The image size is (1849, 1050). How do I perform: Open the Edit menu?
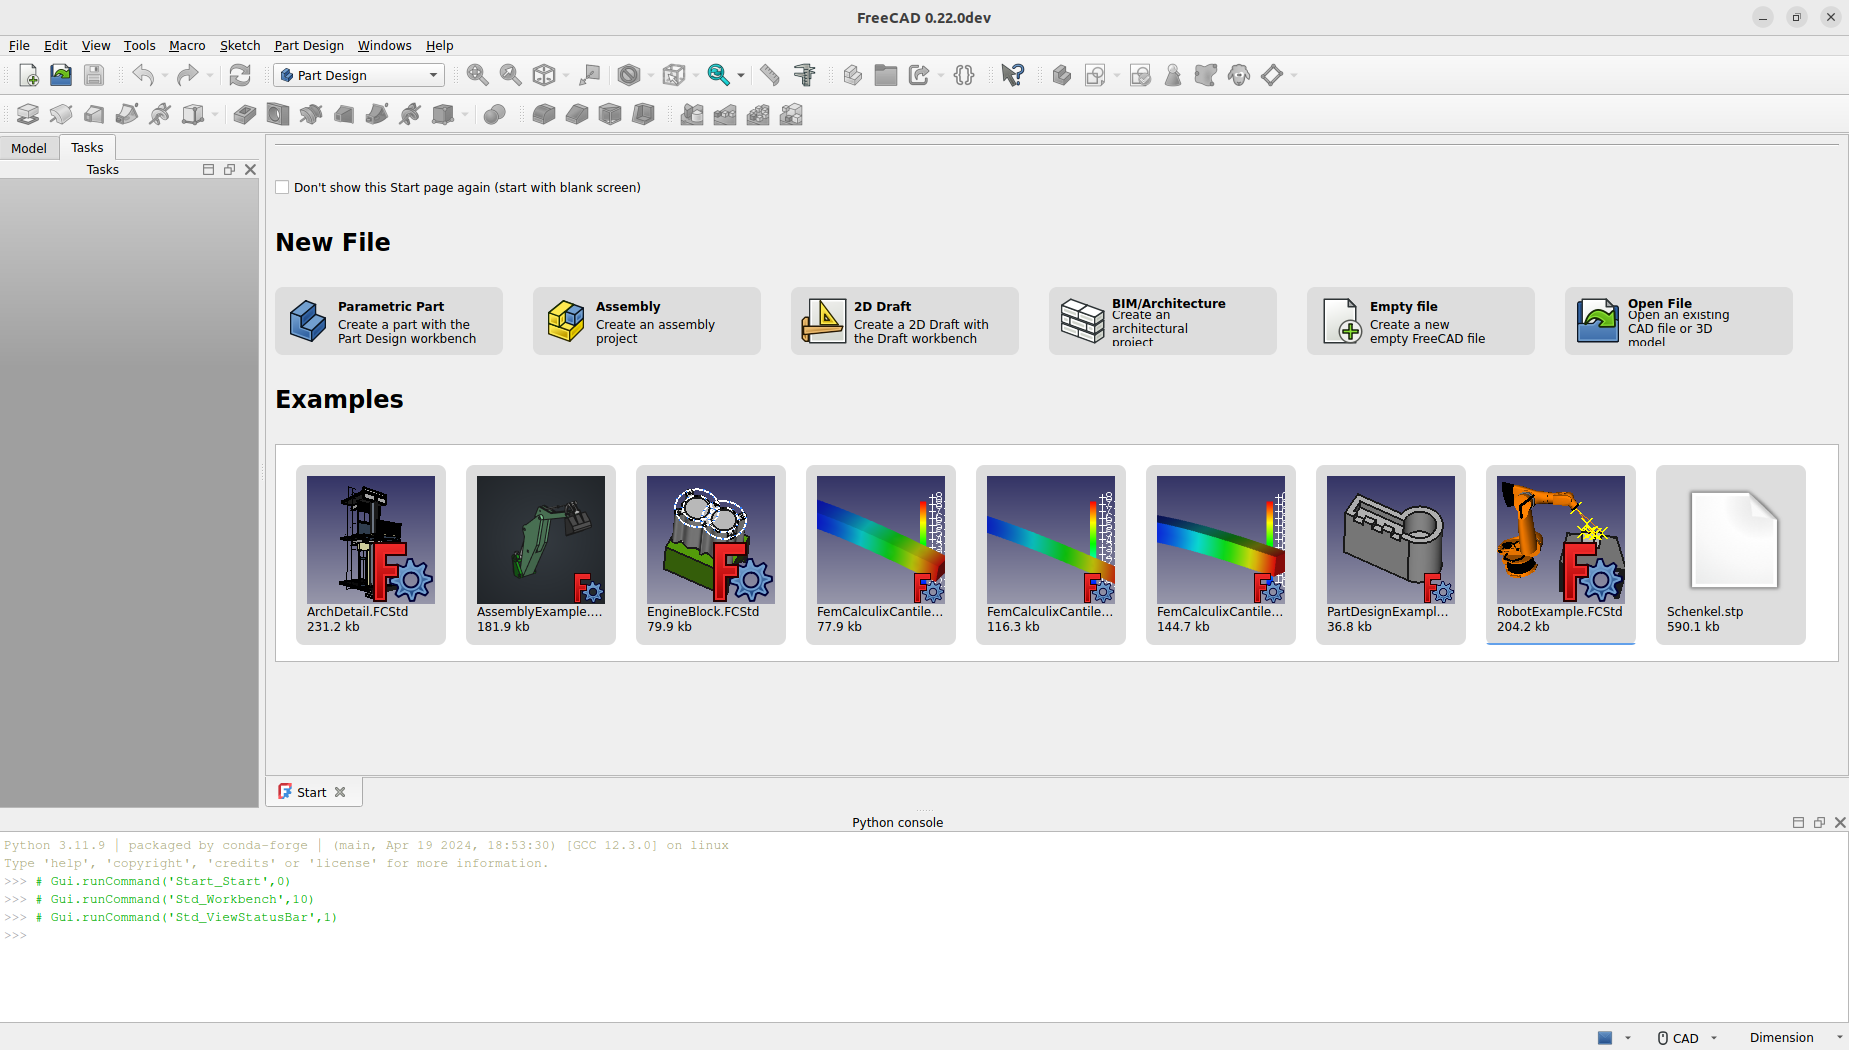pos(55,45)
